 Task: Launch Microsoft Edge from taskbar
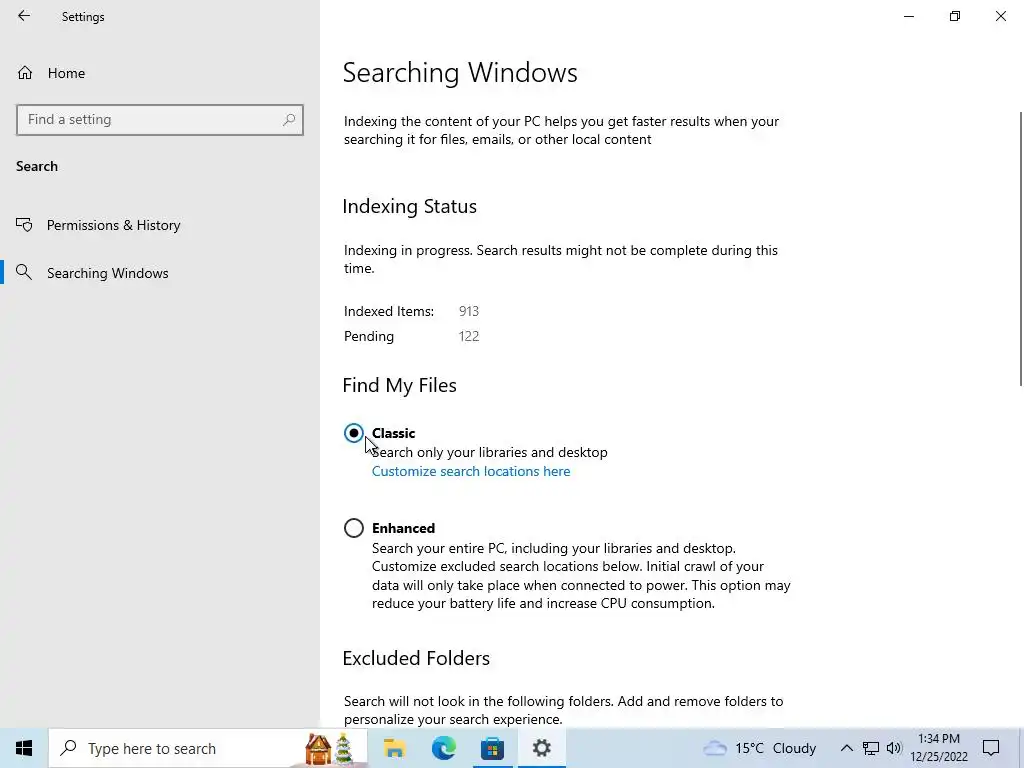443,748
